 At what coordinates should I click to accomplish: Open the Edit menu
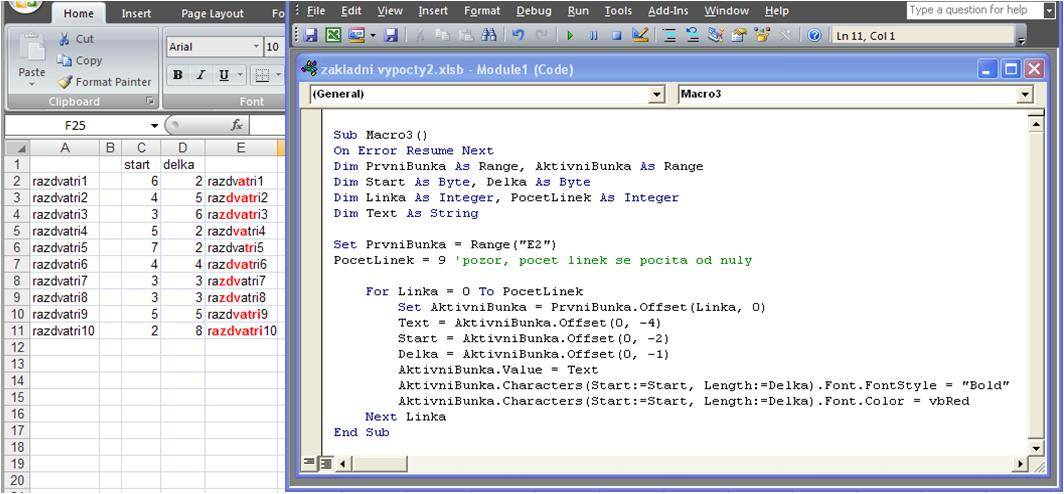point(351,11)
